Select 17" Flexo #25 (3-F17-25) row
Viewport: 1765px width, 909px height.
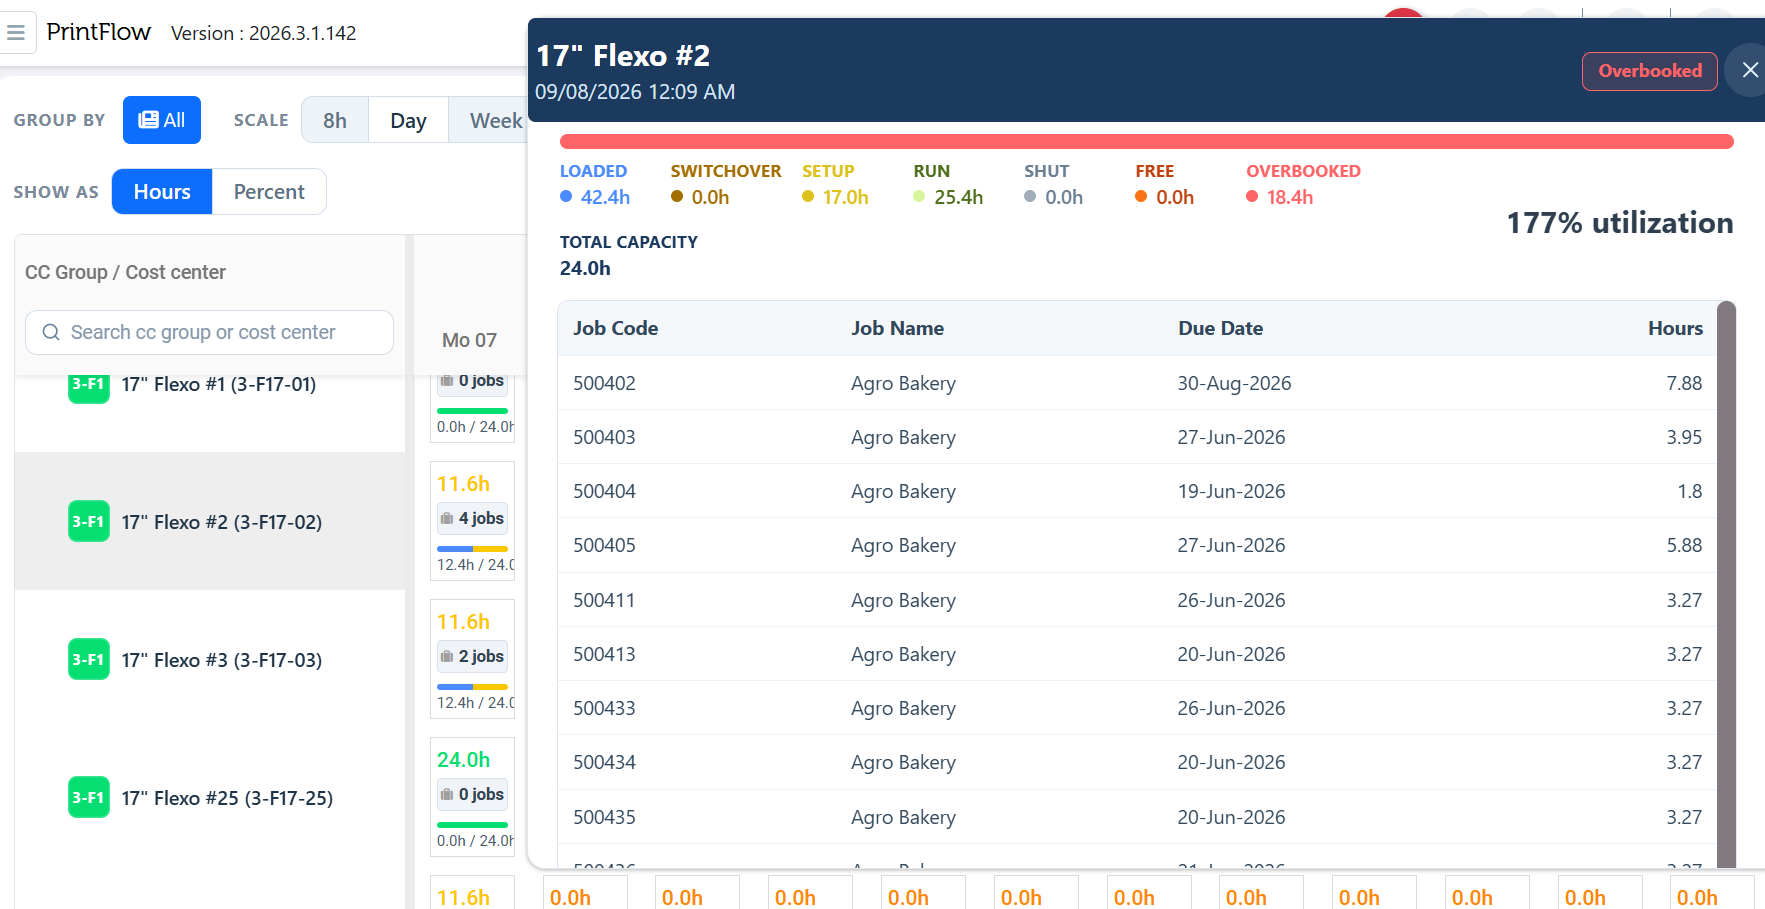coord(210,797)
